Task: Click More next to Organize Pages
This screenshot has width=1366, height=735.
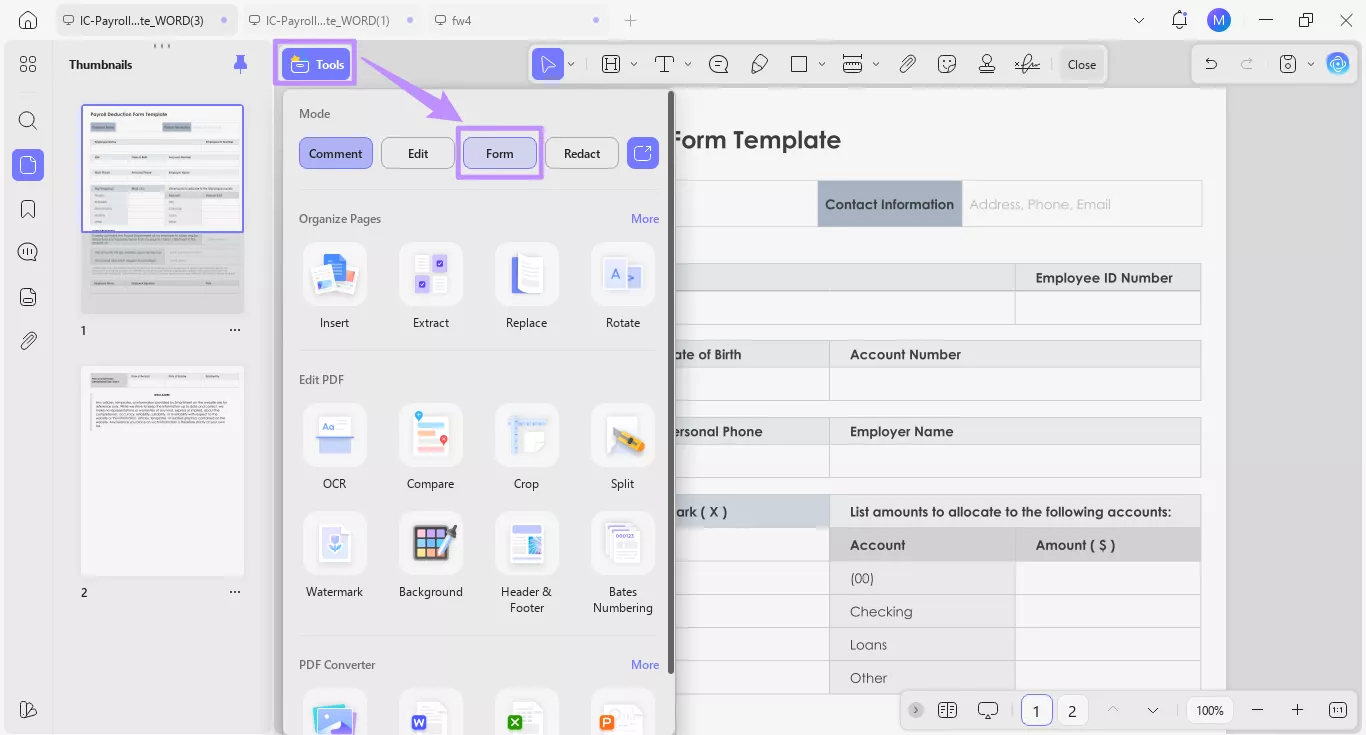Action: pos(645,218)
